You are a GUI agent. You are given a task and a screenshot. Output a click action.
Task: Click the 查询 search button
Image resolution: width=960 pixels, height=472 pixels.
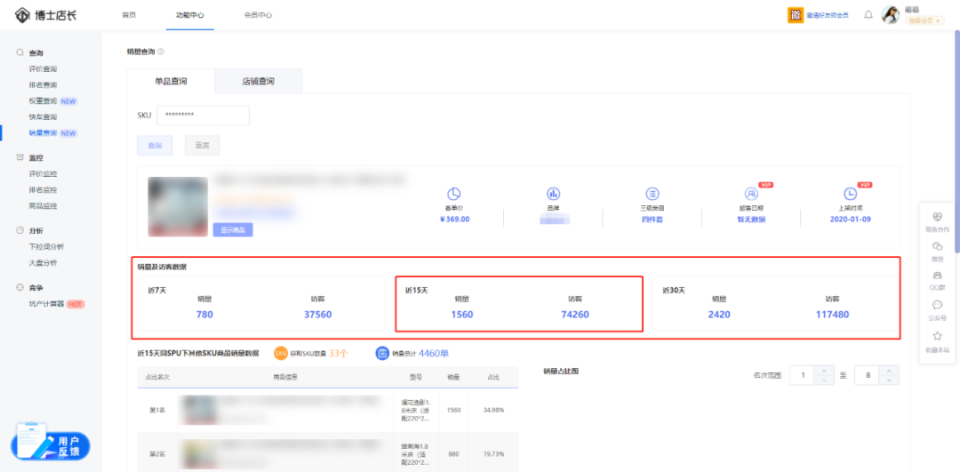coord(155,145)
